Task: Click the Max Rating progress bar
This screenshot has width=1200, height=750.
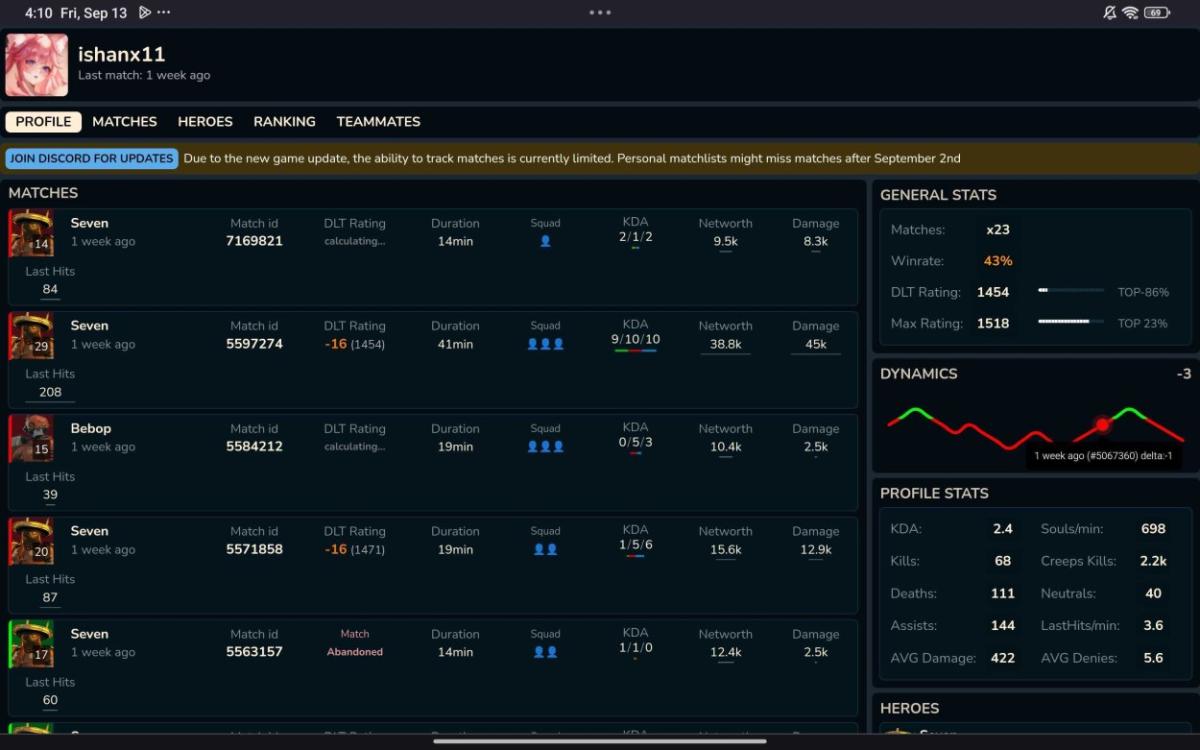Action: (1070, 323)
